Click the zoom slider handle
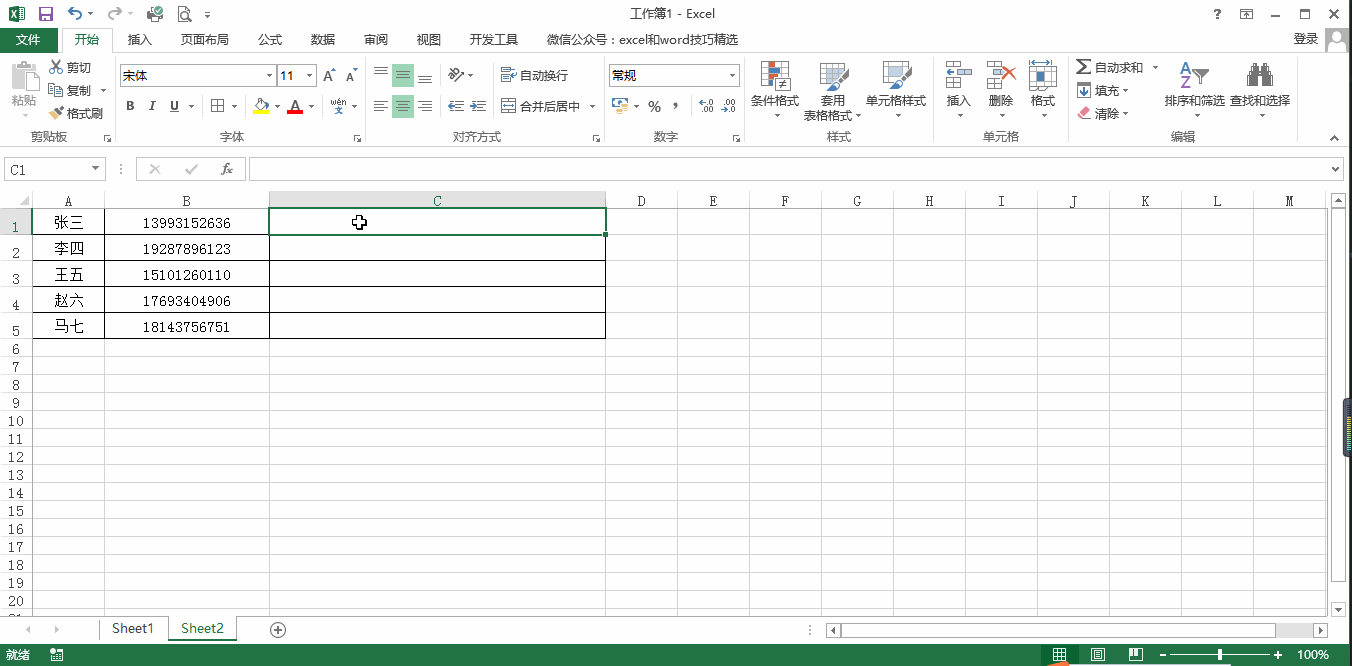This screenshot has width=1352, height=666. pyautogui.click(x=1220, y=655)
